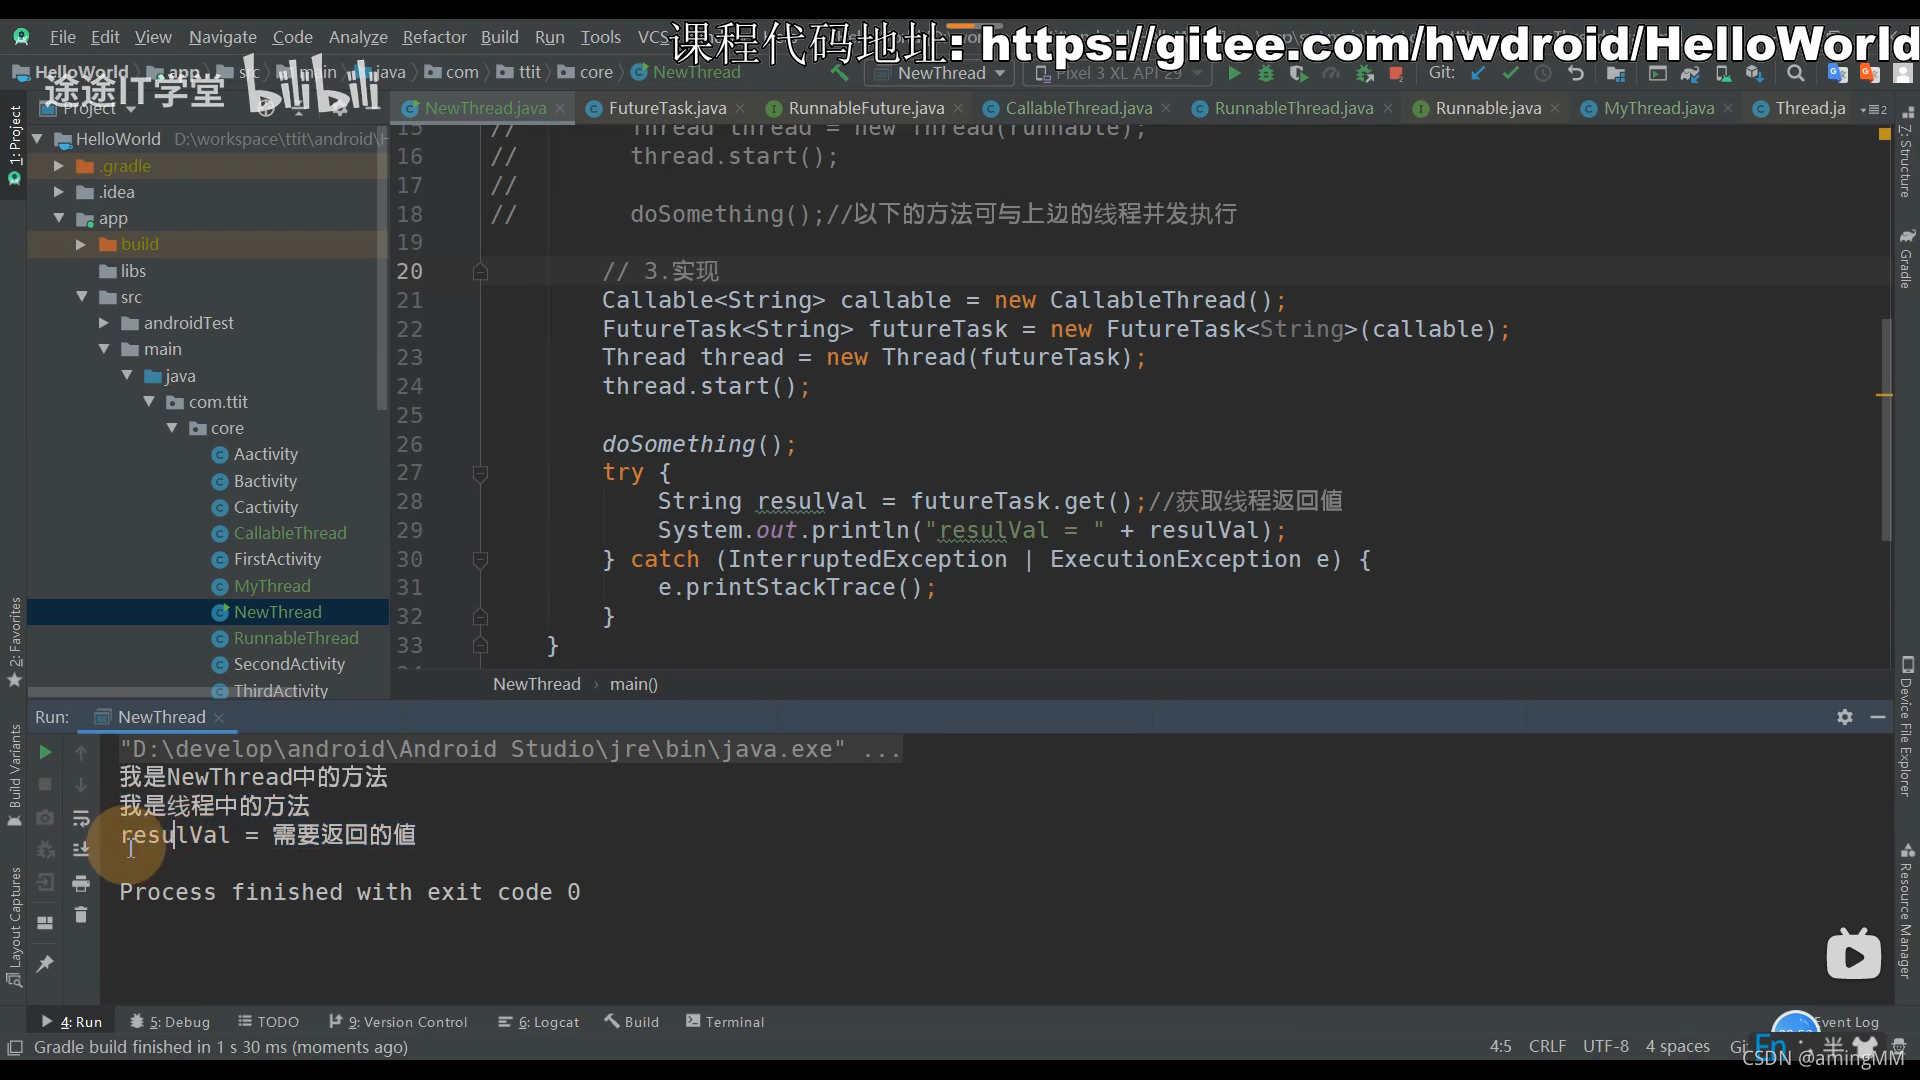This screenshot has height=1080, width=1920.
Task: Click the TODO tab in bottom bar
Action: click(x=277, y=1022)
